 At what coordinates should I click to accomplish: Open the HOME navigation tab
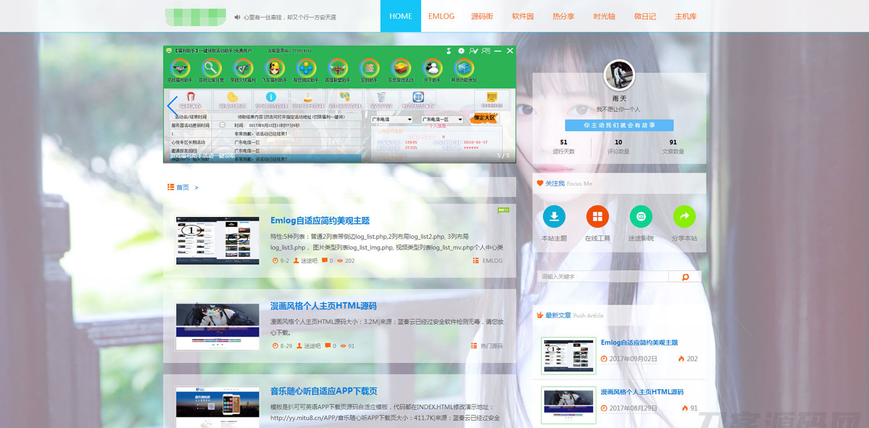point(400,16)
